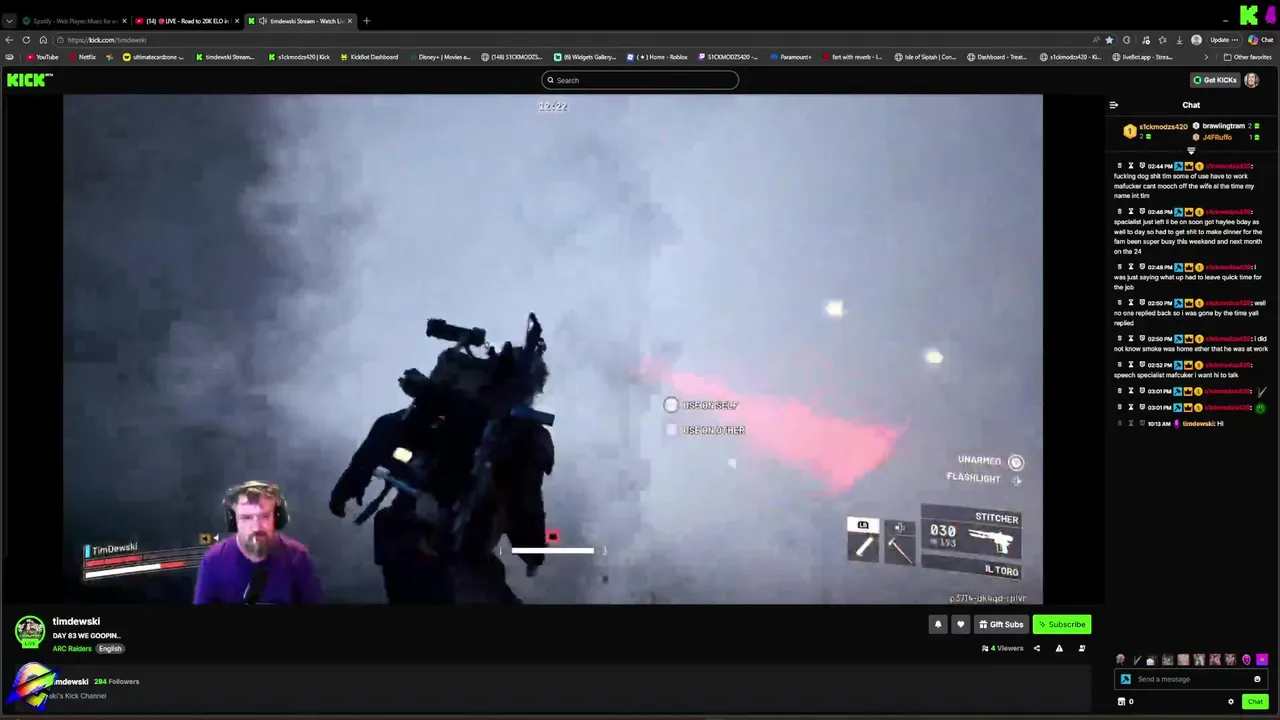1280x720 pixels.
Task: Click the Search box on Kick
Action: coord(640,80)
